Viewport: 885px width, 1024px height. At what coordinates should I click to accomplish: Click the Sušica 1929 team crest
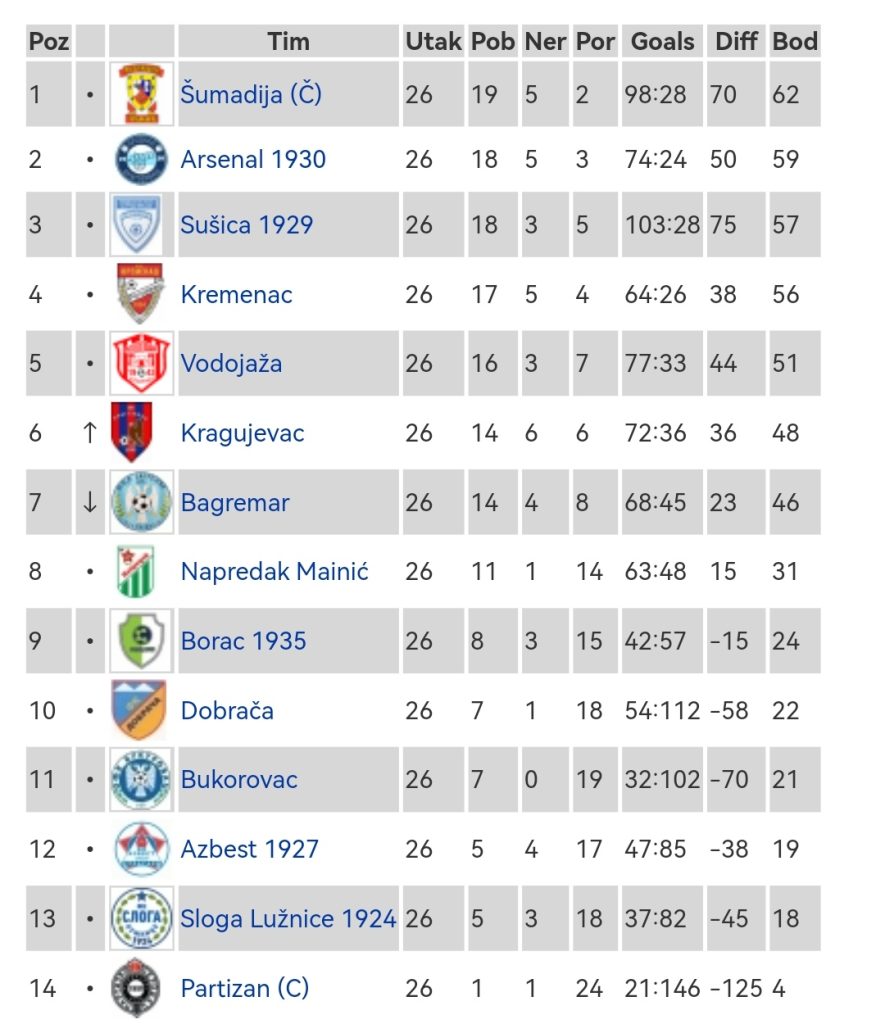click(x=141, y=224)
